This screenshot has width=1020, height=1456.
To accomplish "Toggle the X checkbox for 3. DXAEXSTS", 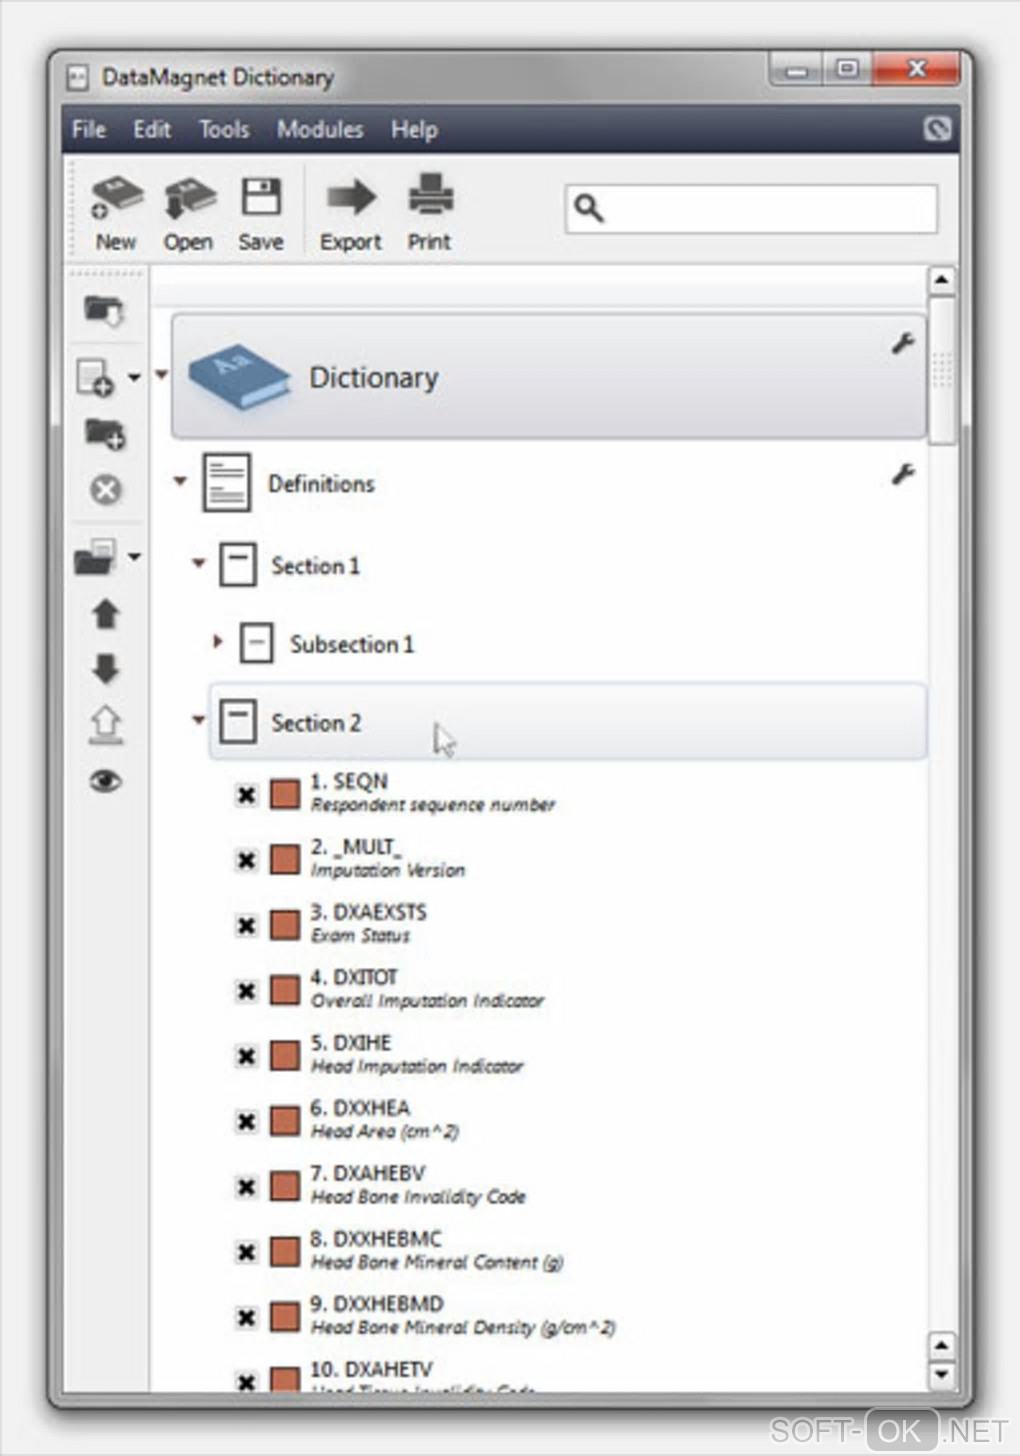I will click(x=246, y=925).
